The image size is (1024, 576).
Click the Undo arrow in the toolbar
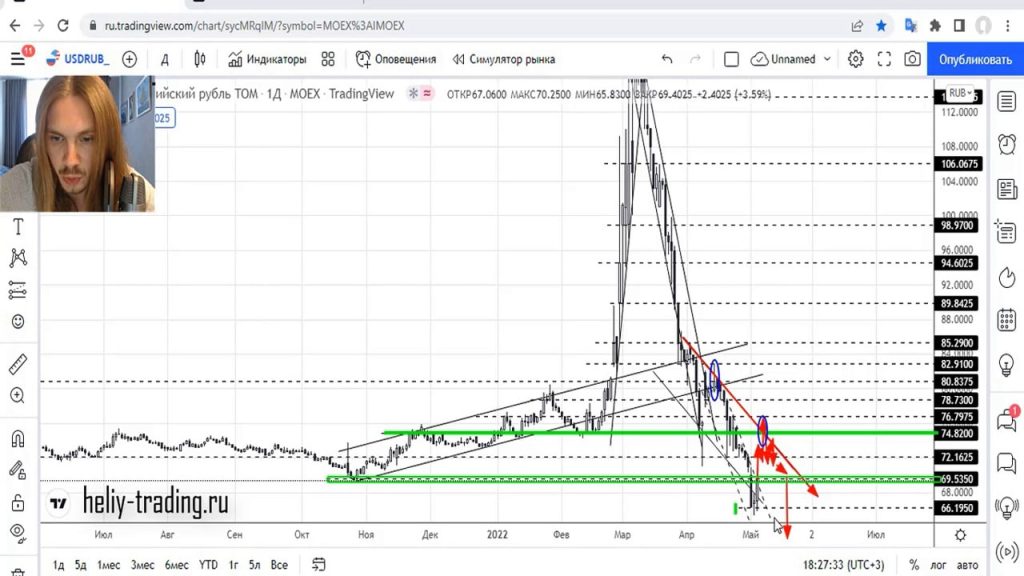[665, 58]
